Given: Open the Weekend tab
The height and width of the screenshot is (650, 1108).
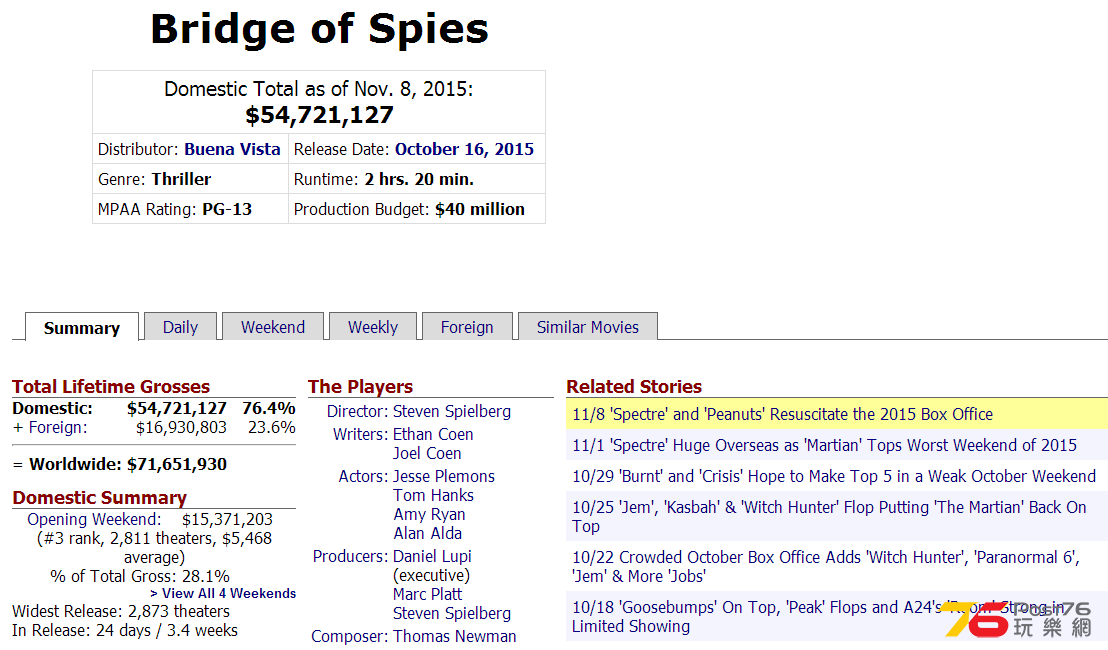Looking at the screenshot, I should (273, 327).
